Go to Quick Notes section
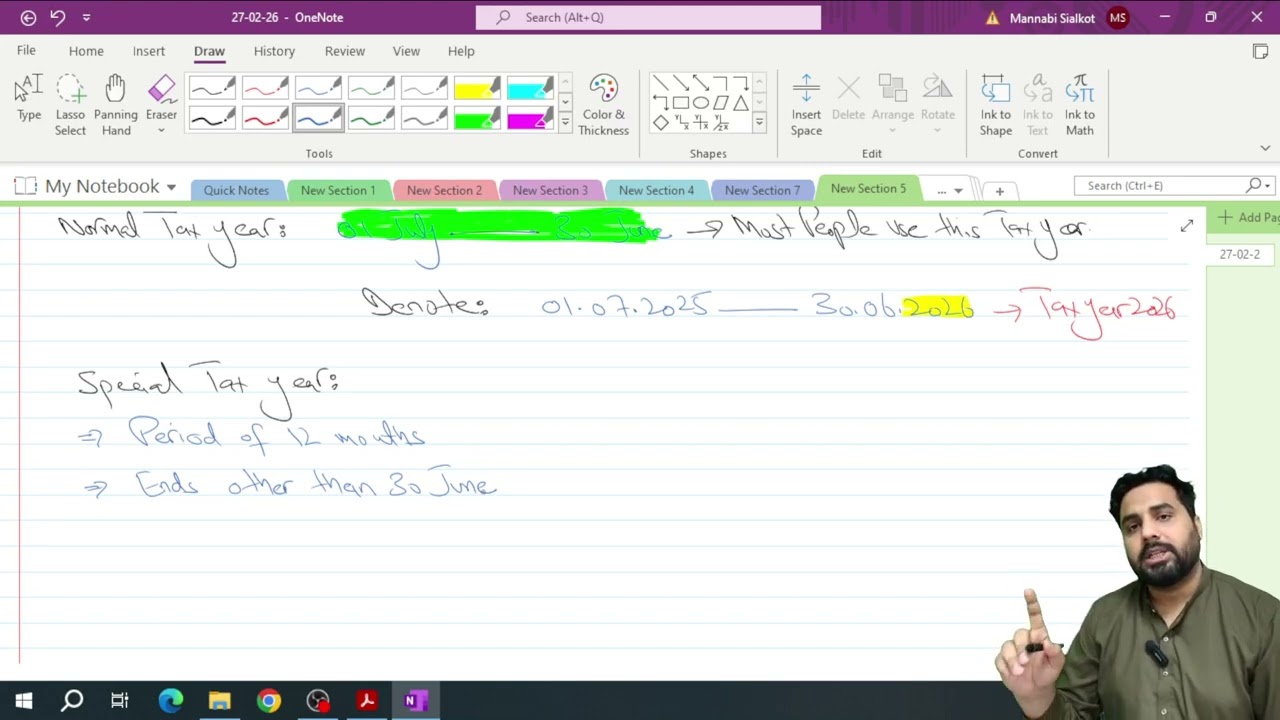This screenshot has height=720, width=1280. tap(236, 190)
